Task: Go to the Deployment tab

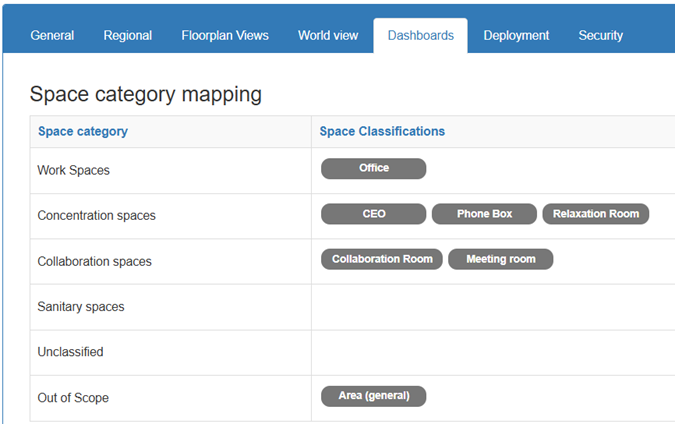Action: coord(516,35)
